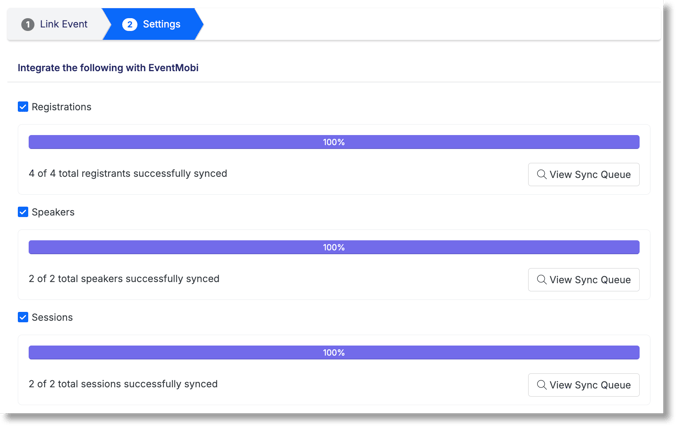
Task: Click the Registrations 100% progress bar
Action: click(334, 142)
